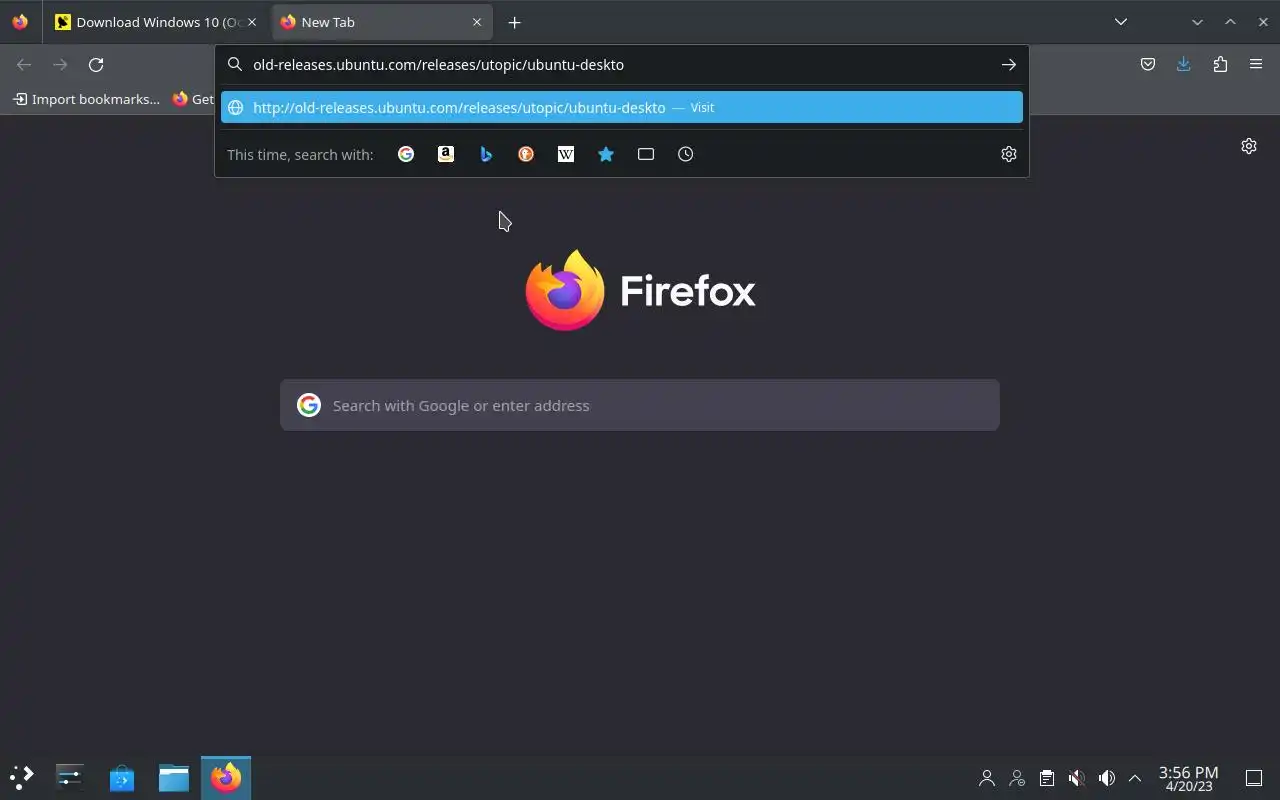
Task: Open search settings gear in dropdown
Action: click(x=1008, y=154)
